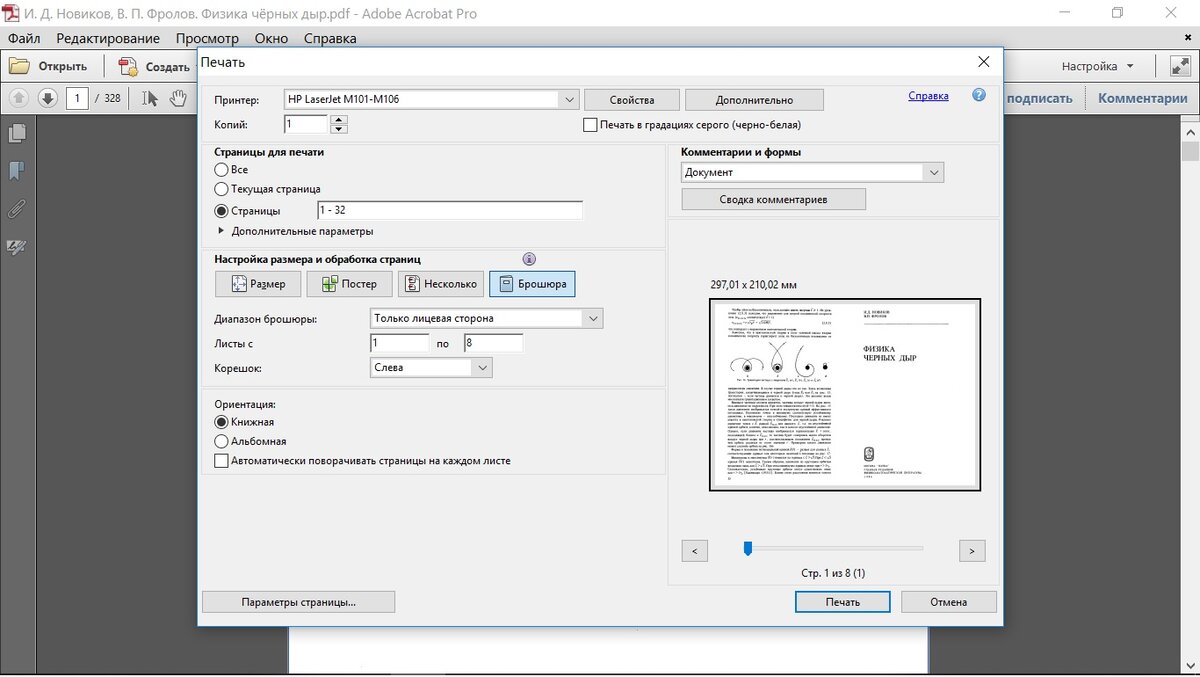
Task: Click the page range field showing 1 - 32
Action: [x=449, y=211]
